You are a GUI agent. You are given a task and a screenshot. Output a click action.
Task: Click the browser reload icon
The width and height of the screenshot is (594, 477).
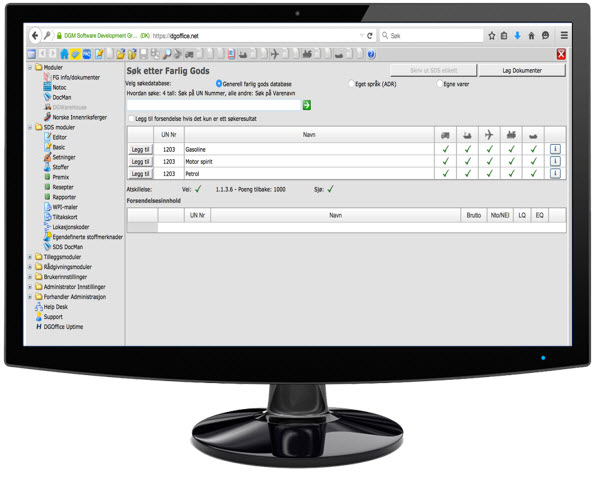coord(370,36)
